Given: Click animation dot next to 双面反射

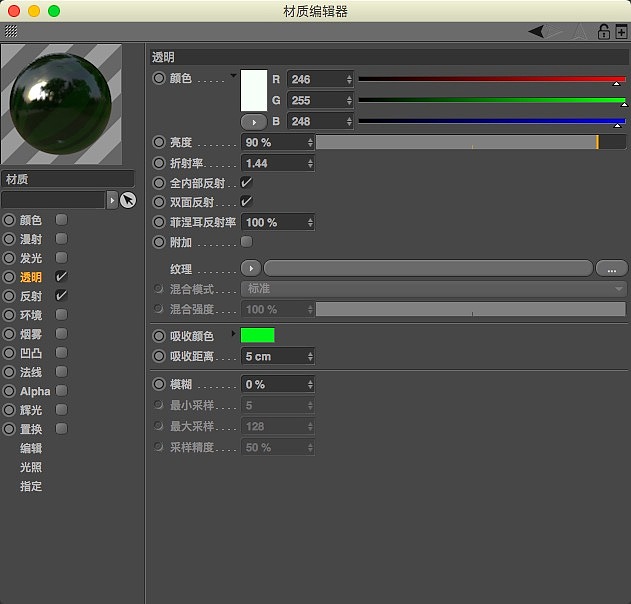Looking at the screenshot, I should coord(159,202).
